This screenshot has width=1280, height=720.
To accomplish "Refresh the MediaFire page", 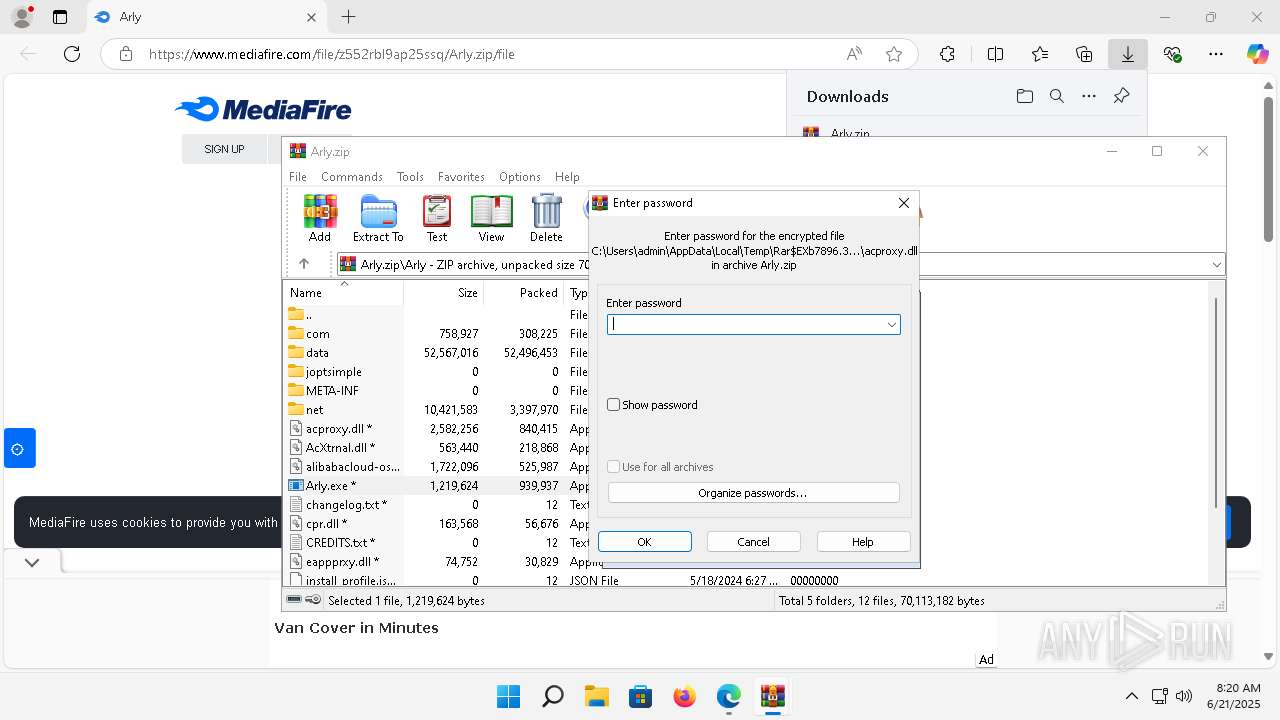I will click(x=72, y=54).
